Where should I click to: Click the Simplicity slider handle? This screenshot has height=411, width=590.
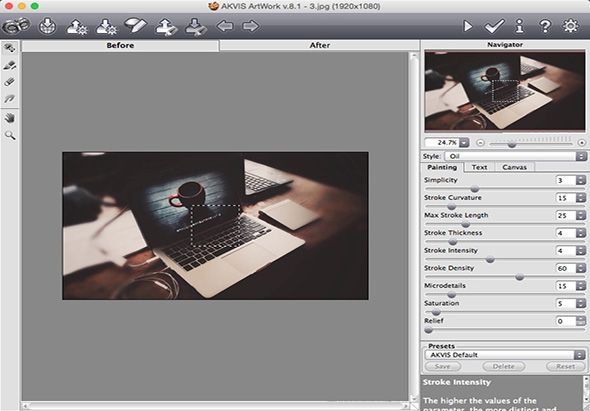475,189
